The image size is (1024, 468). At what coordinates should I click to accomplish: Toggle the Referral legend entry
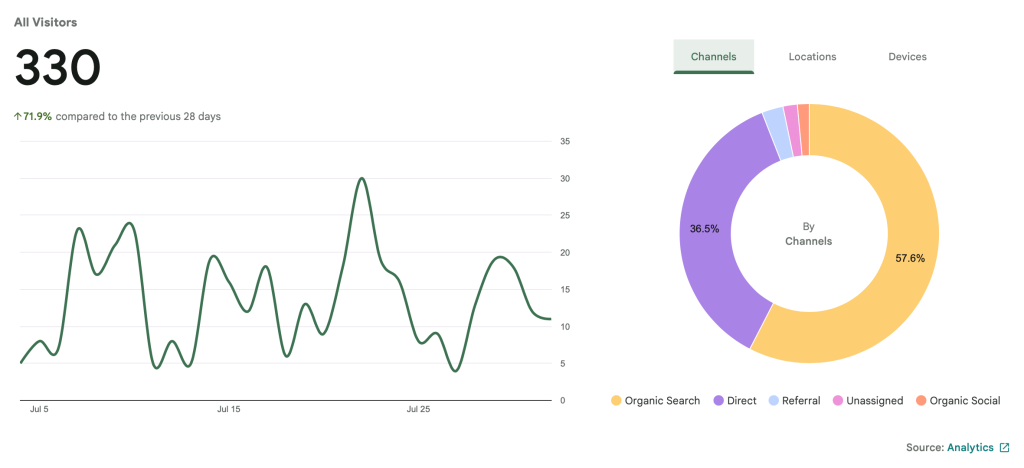pos(794,401)
